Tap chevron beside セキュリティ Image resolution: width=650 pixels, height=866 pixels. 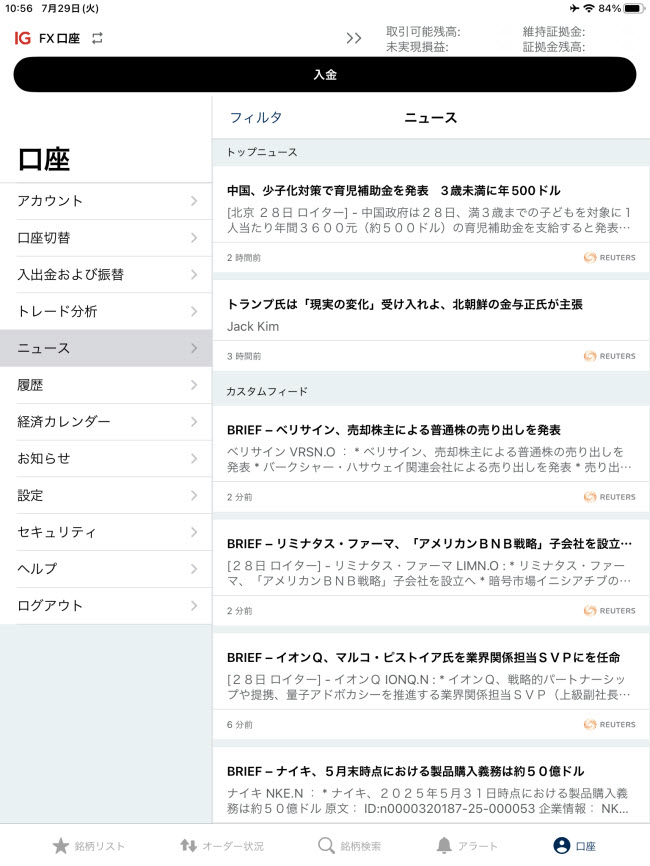[194, 532]
